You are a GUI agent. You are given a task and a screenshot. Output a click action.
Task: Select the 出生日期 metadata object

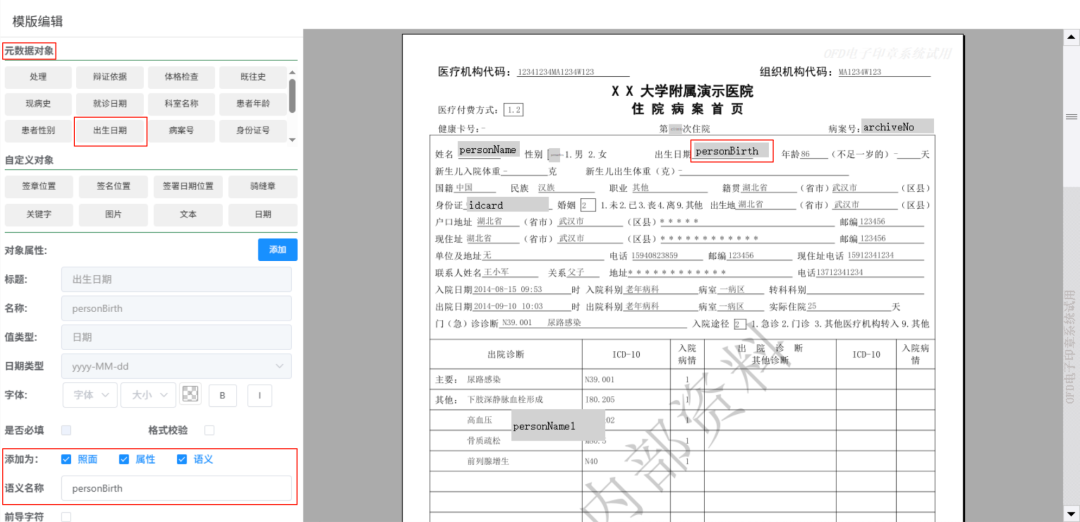coord(111,131)
